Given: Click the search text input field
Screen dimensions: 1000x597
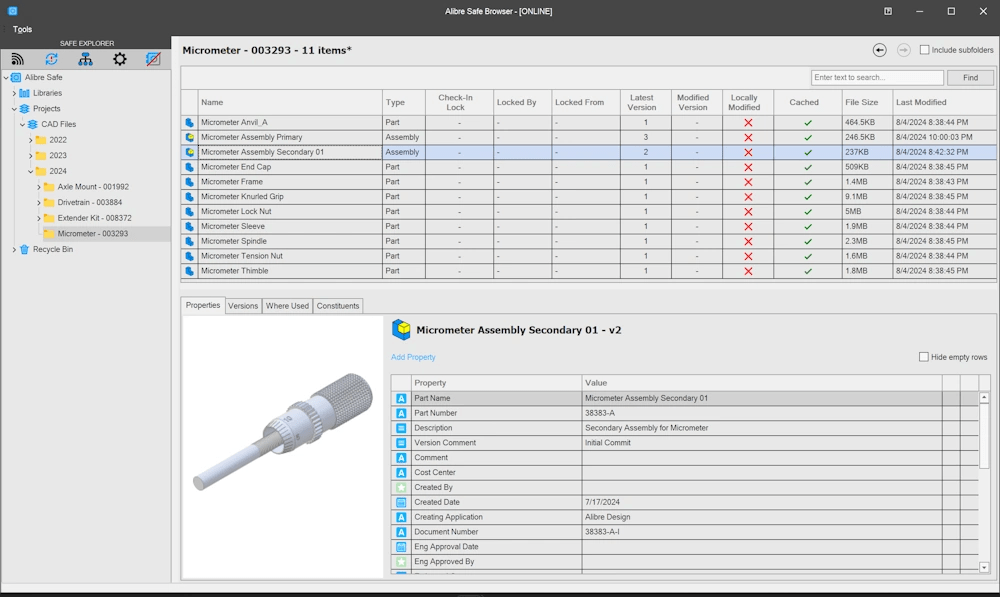Looking at the screenshot, I should tap(876, 78).
